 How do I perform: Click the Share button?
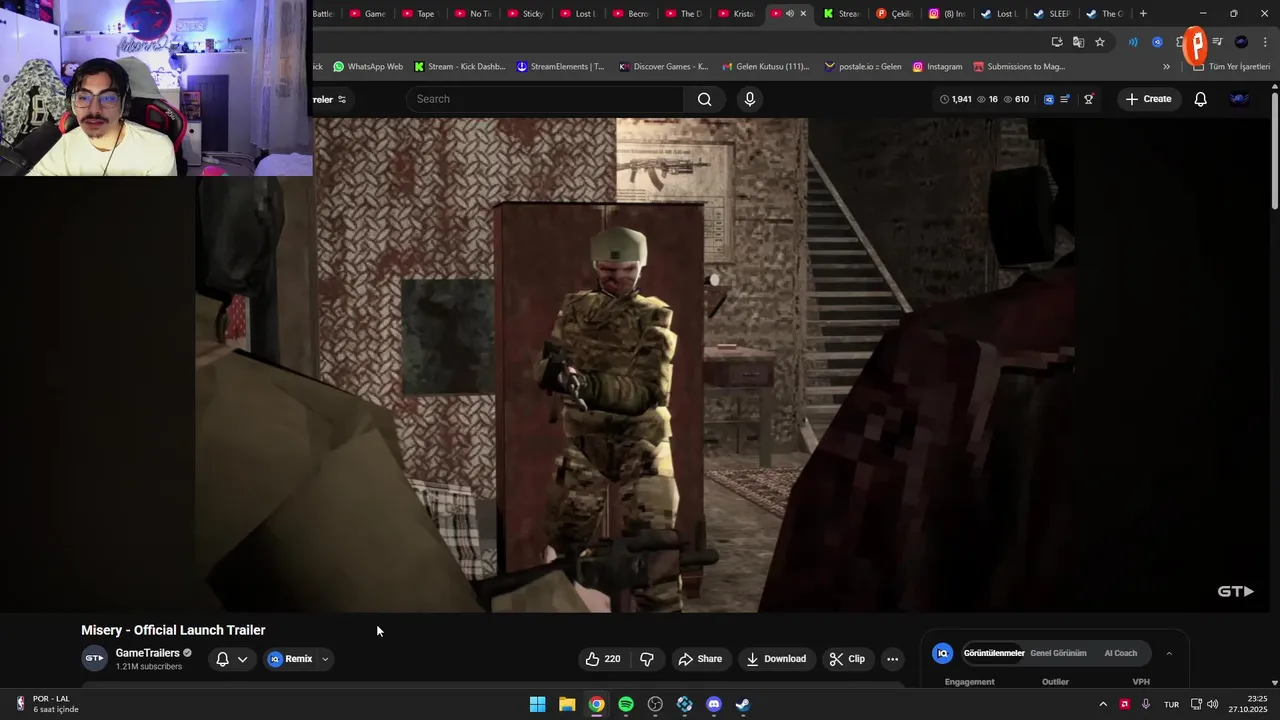[x=700, y=659]
